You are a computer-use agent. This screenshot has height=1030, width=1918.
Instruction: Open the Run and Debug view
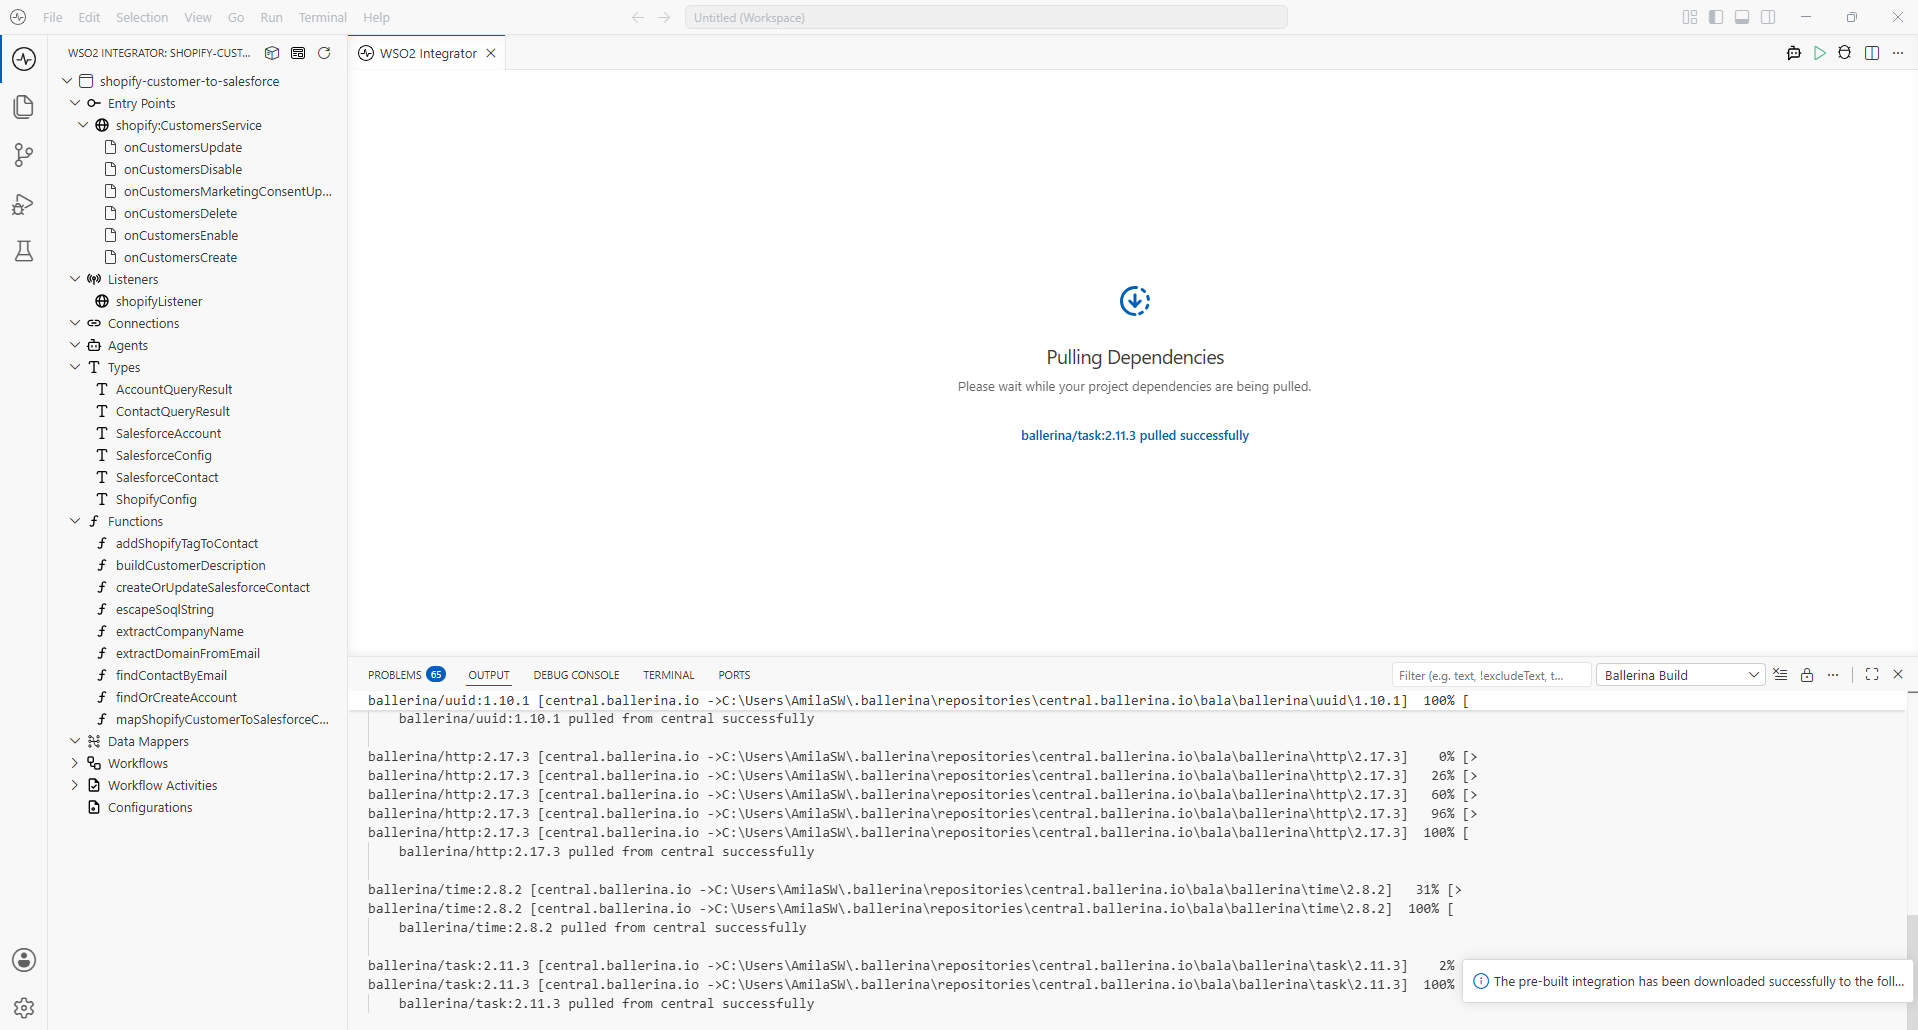point(24,204)
